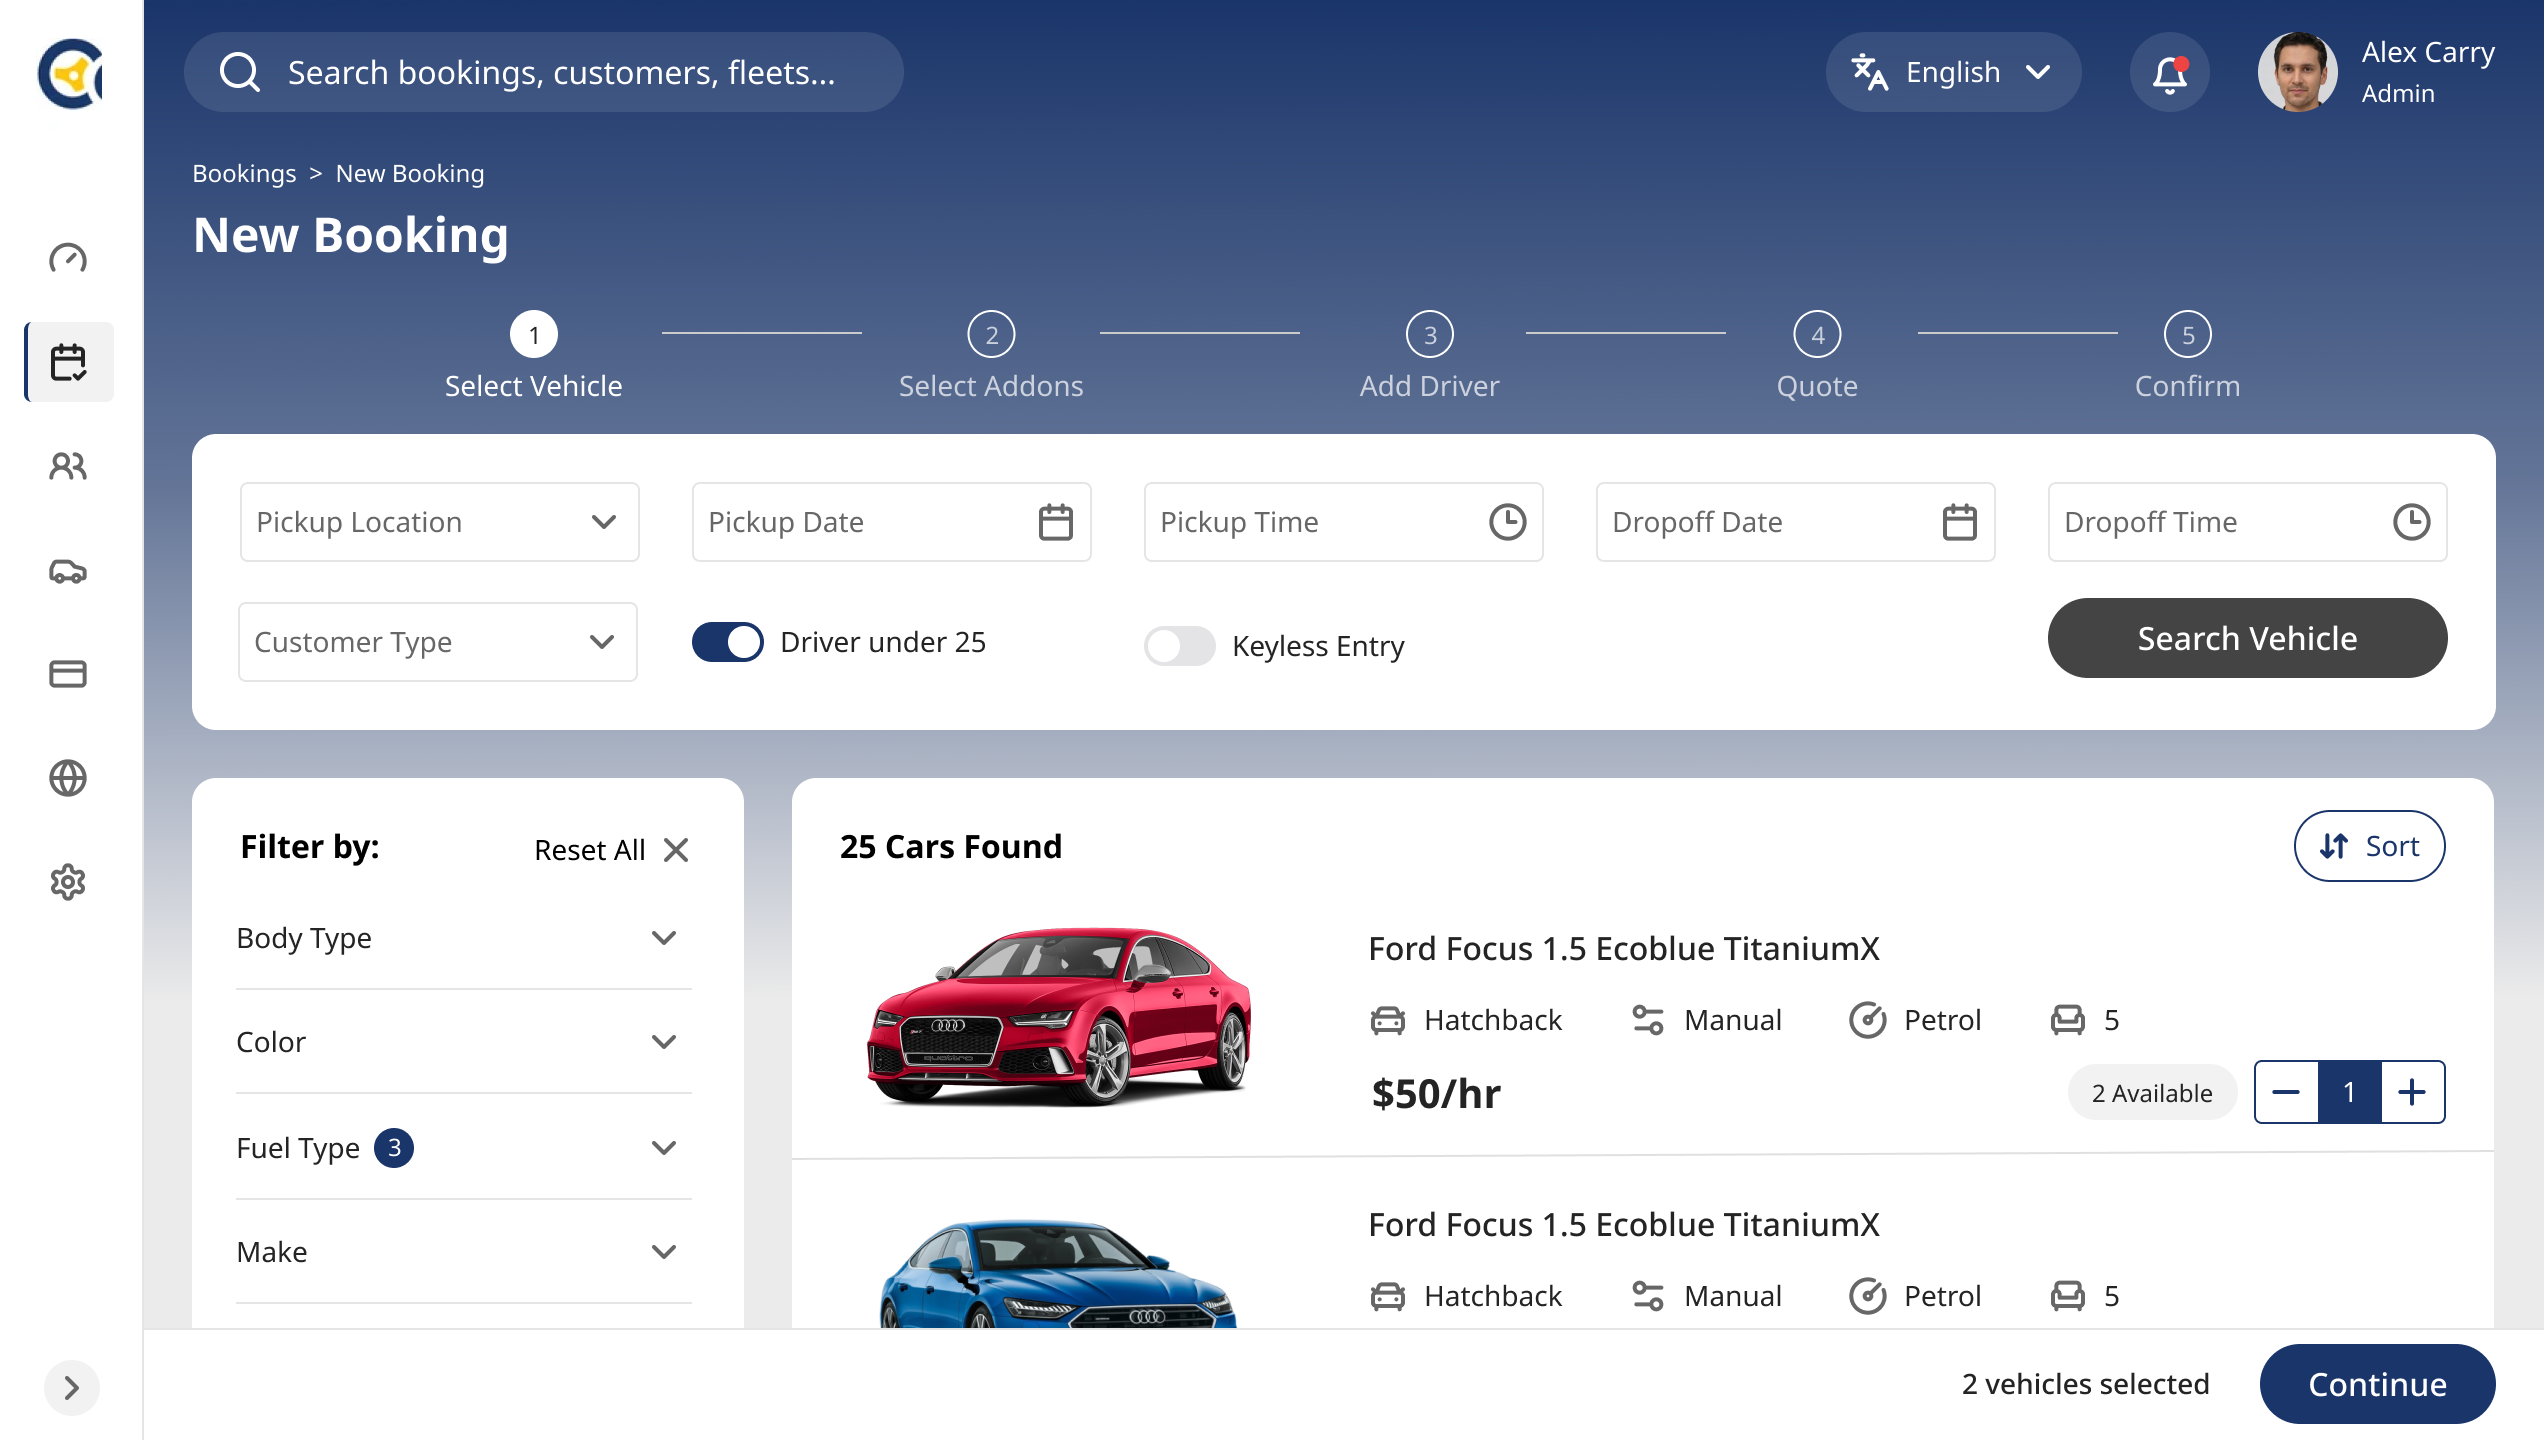
Task: Click first car's Petrol fuel icon
Action: pyautogui.click(x=1868, y=1020)
